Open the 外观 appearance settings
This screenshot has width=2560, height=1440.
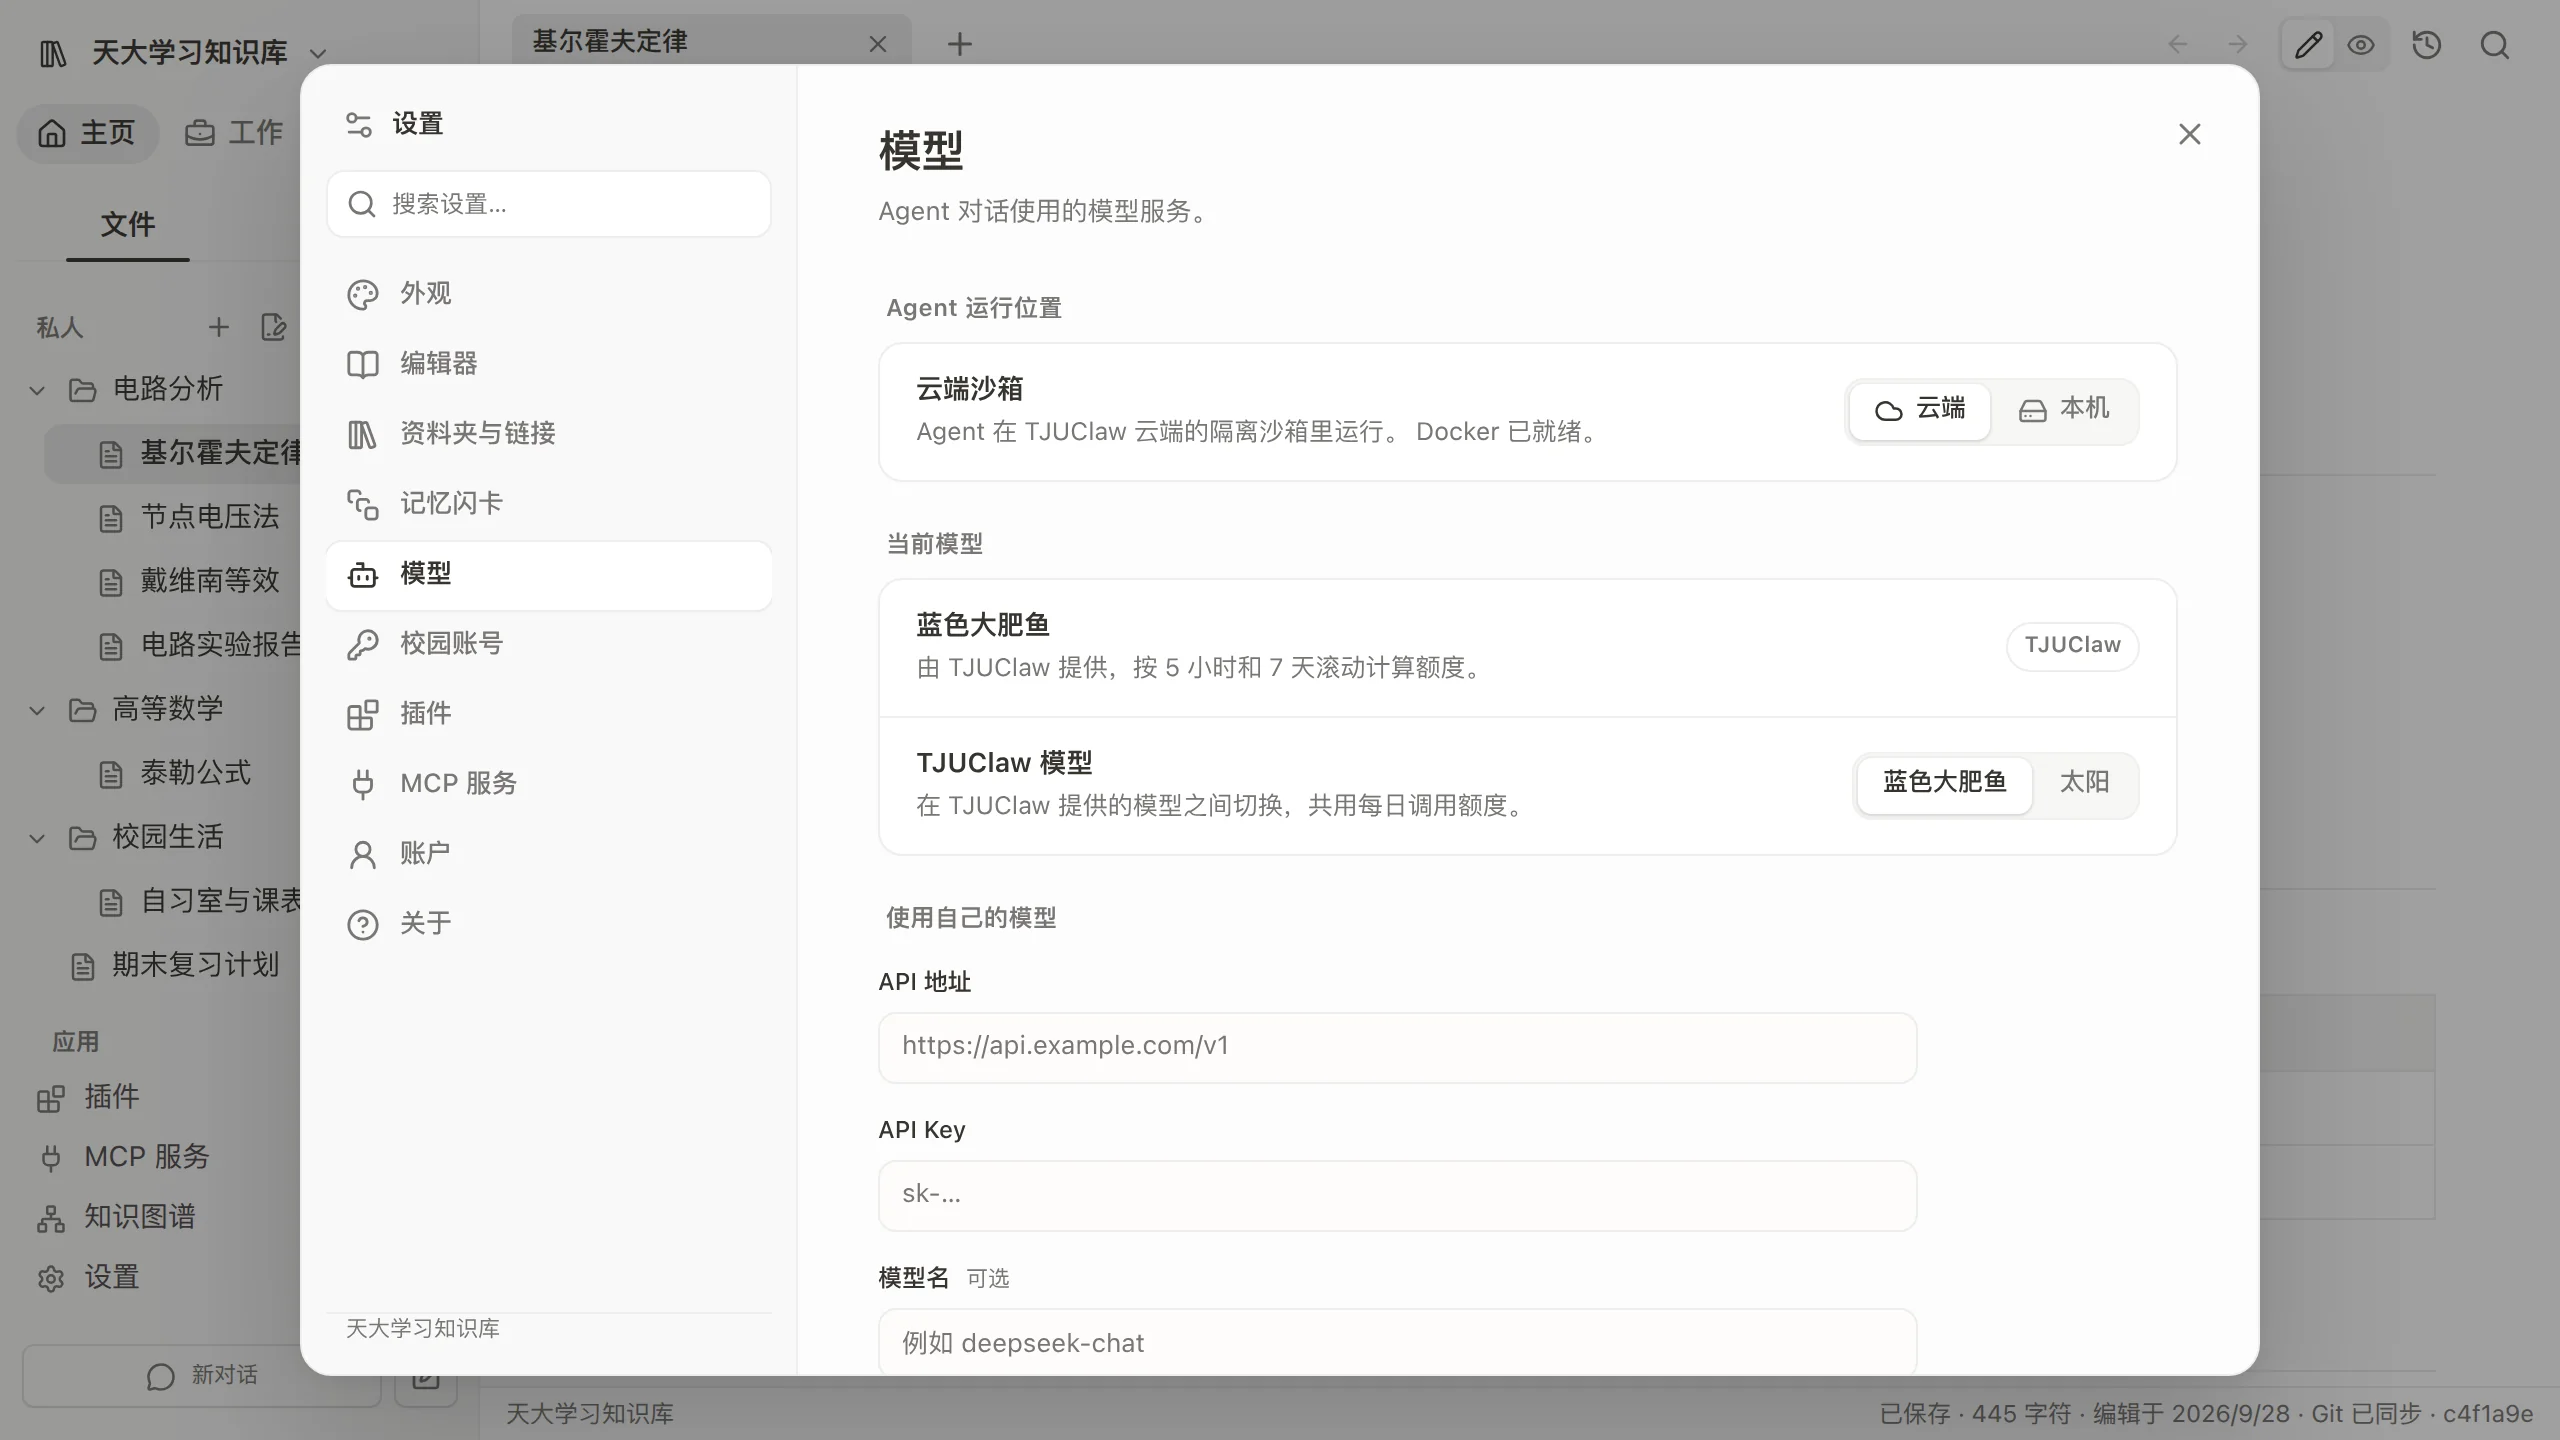(x=548, y=294)
